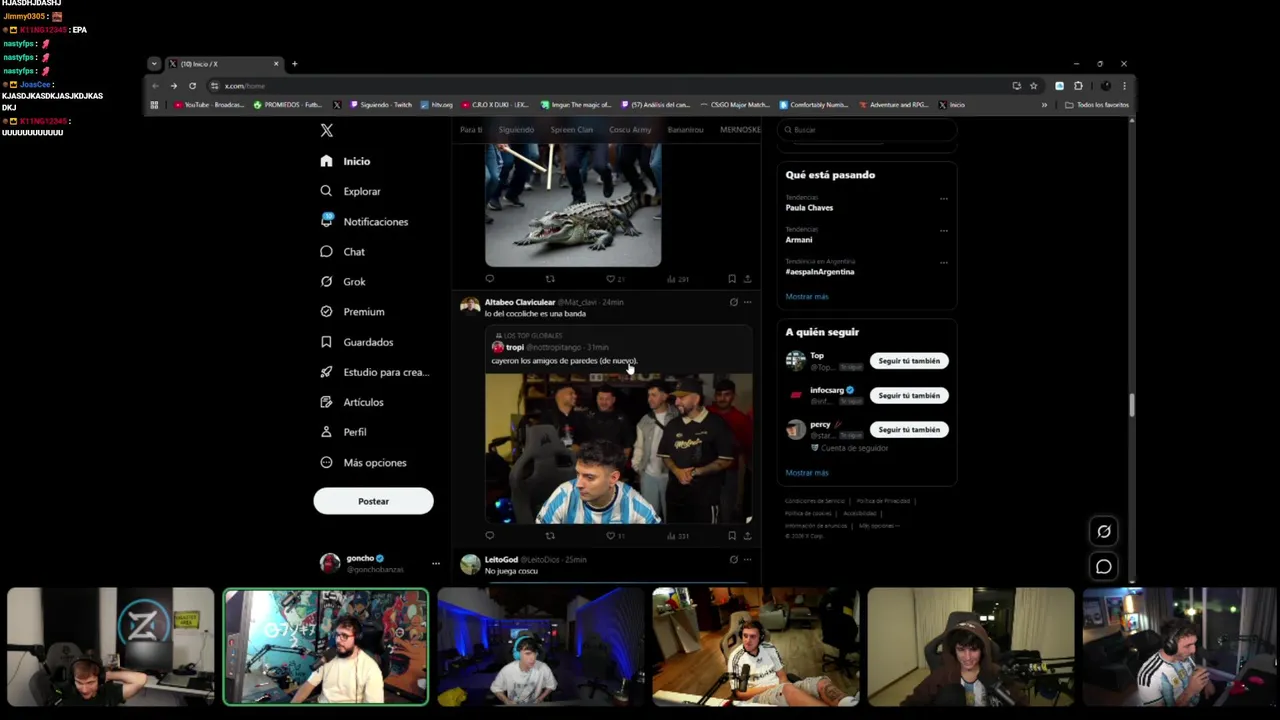Switch to the Spreen Clan tab
The height and width of the screenshot is (720, 1280).
[571, 130]
